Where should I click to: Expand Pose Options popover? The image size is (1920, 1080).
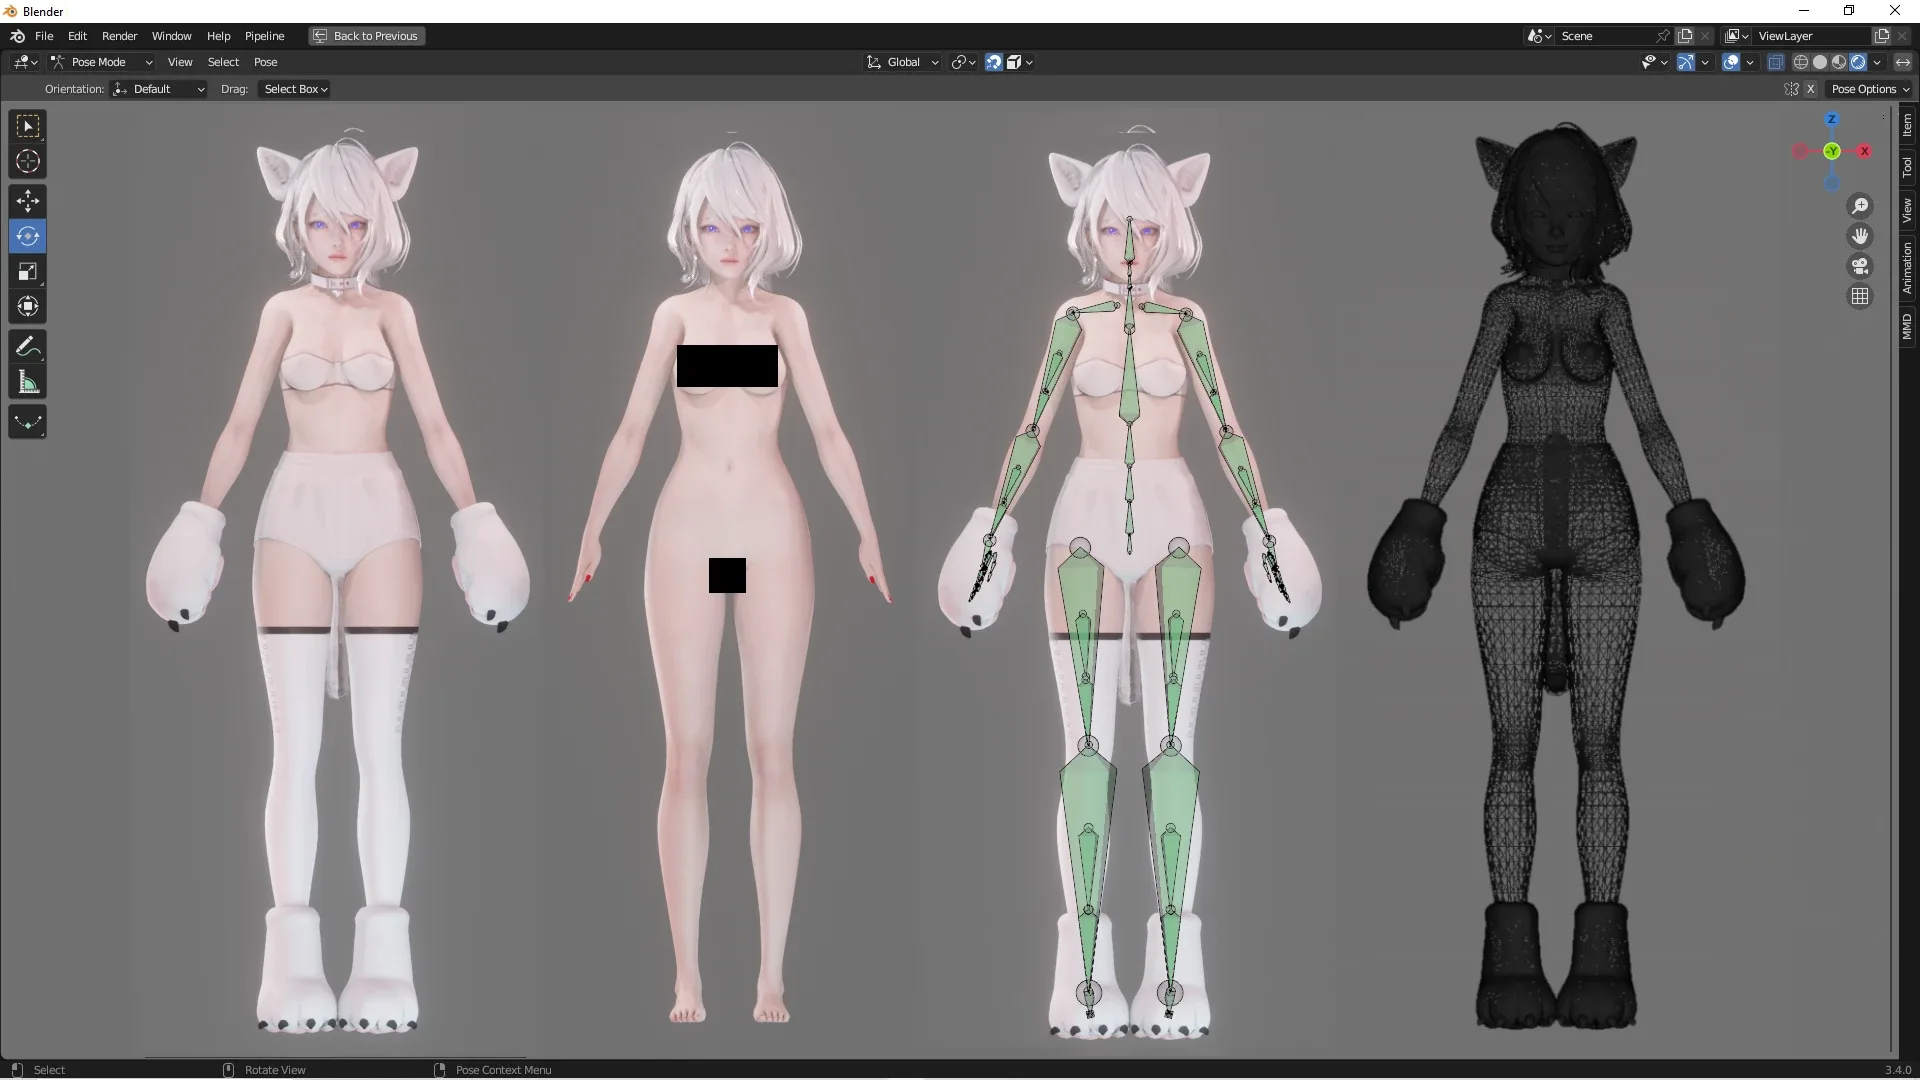(1869, 89)
